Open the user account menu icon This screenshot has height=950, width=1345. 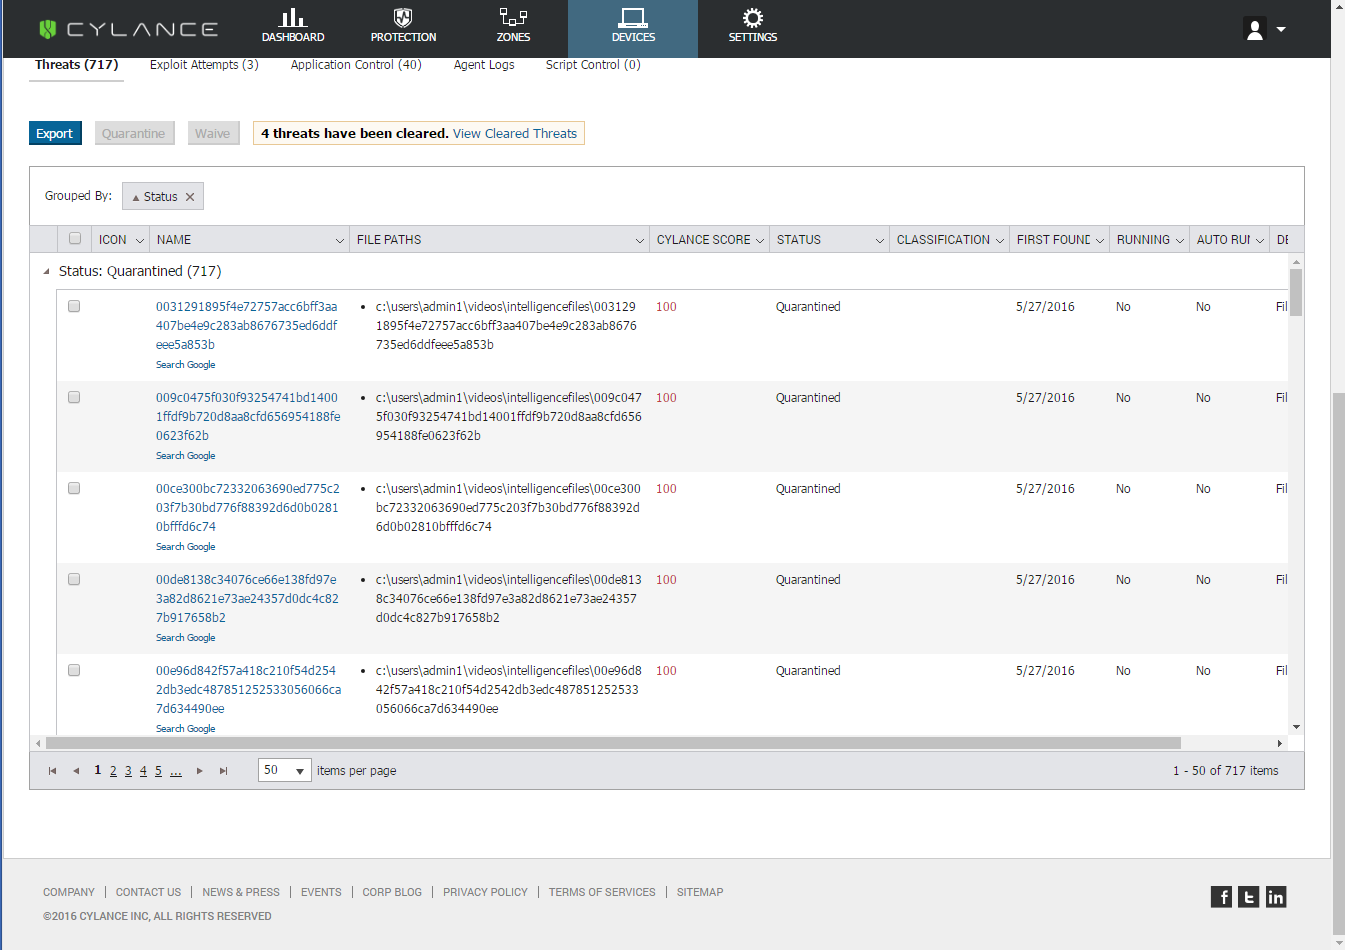[1255, 29]
